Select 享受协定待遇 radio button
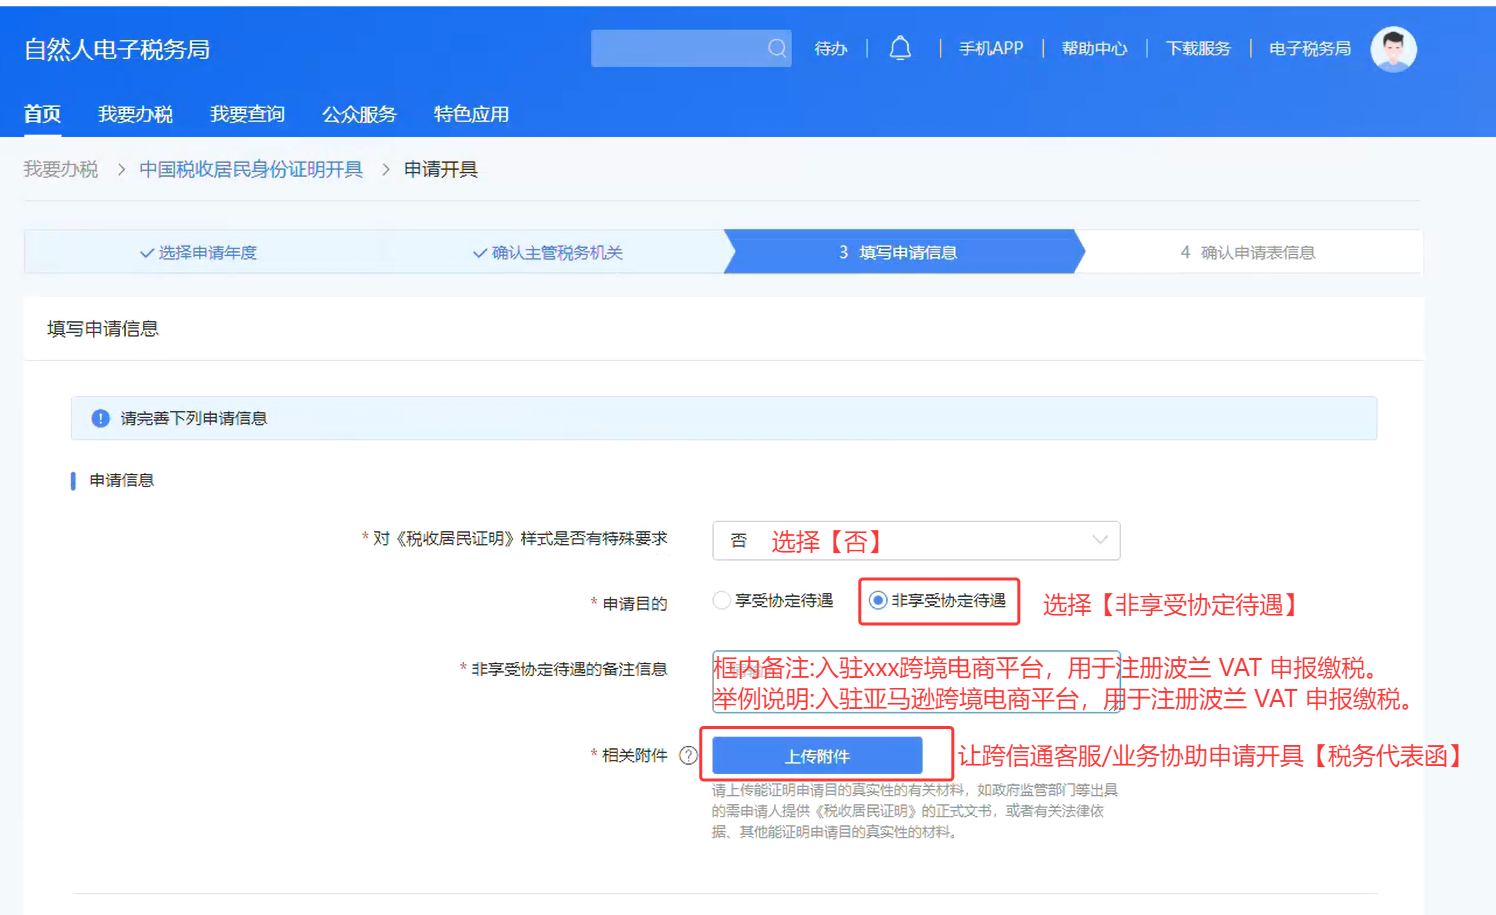The image size is (1496, 915). (721, 600)
